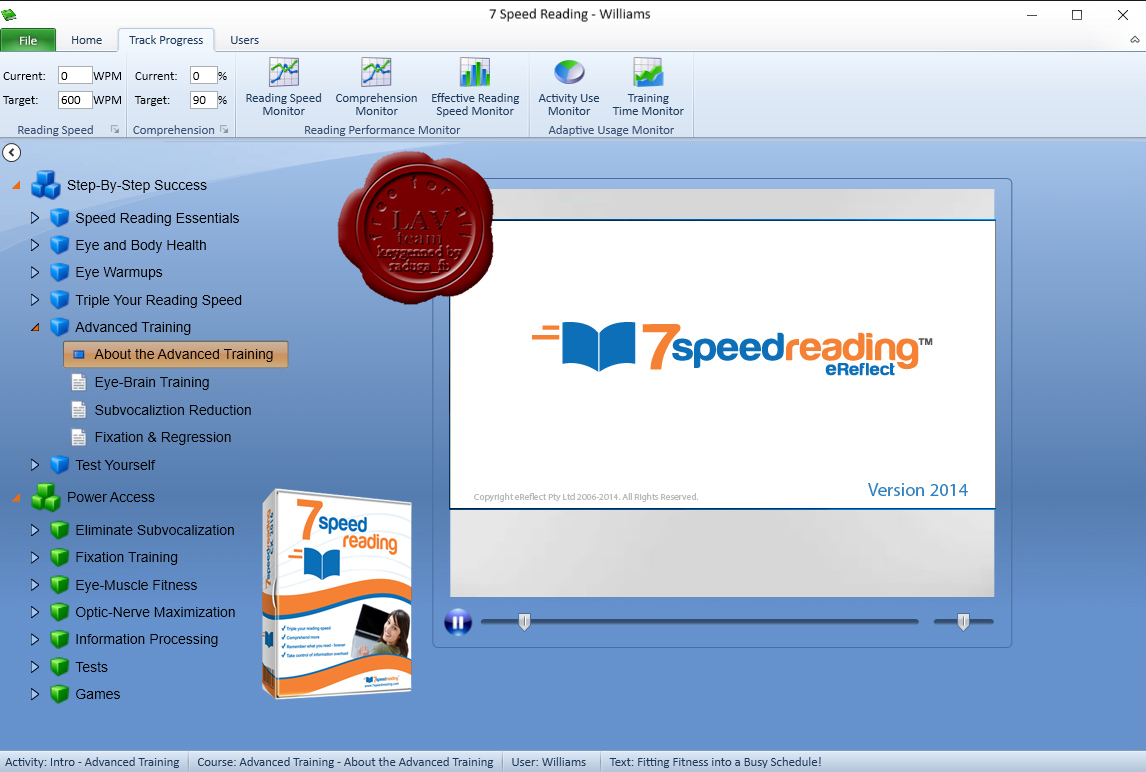Image resolution: width=1146 pixels, height=772 pixels.
Task: Click the app icon in the title bar
Action: click(x=9, y=15)
